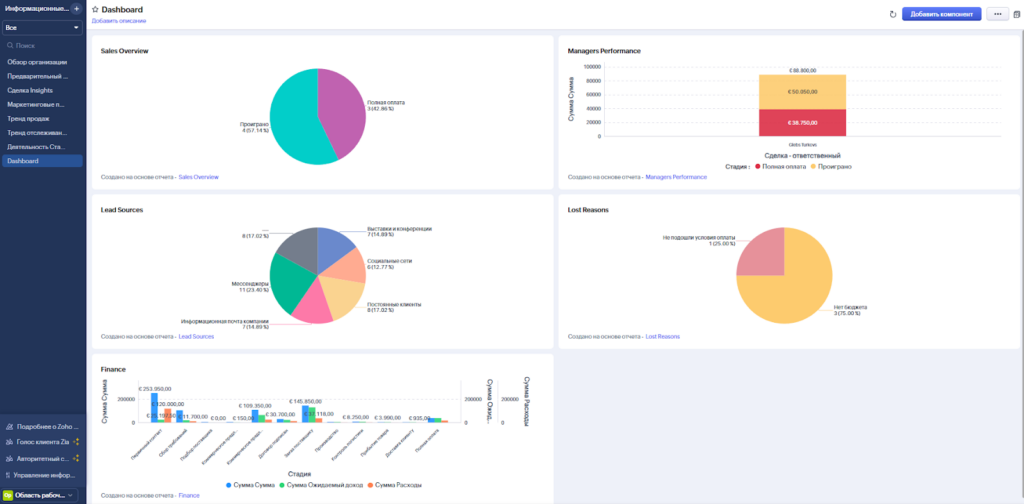Click the plus icon in the sidebar header

[76, 9]
